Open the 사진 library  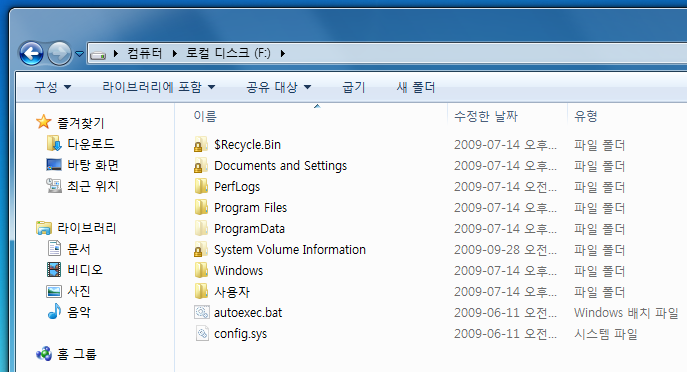(79, 291)
